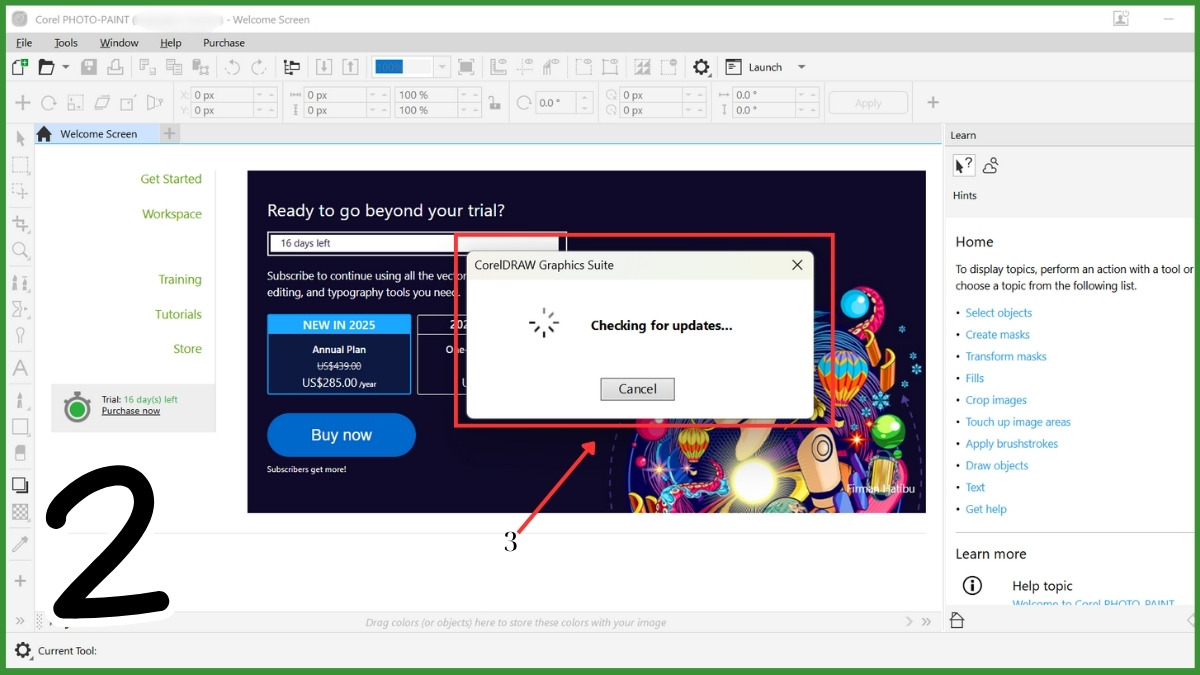Open the Fills hint topic
Screen dimensions: 1200x675
(x=975, y=378)
